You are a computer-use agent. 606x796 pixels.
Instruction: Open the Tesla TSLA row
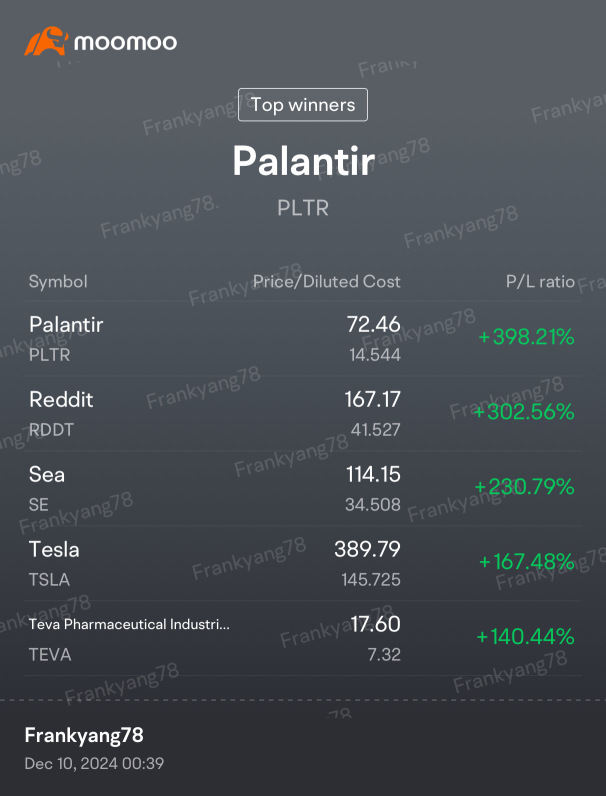(303, 563)
